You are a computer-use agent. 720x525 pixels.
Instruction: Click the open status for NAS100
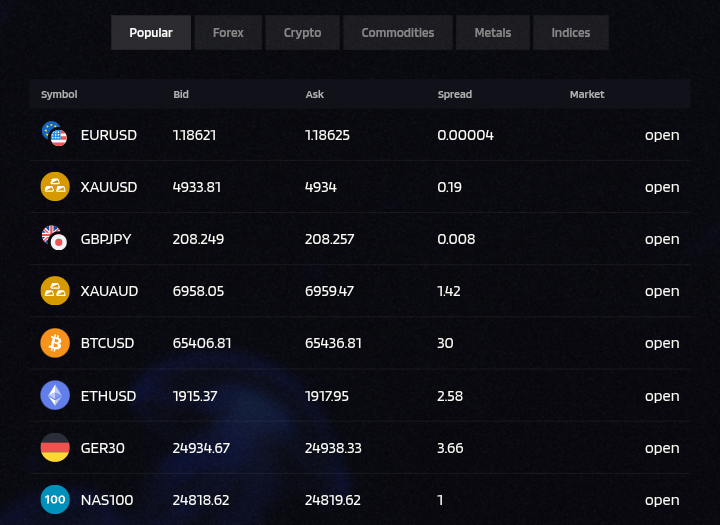pyautogui.click(x=661, y=500)
